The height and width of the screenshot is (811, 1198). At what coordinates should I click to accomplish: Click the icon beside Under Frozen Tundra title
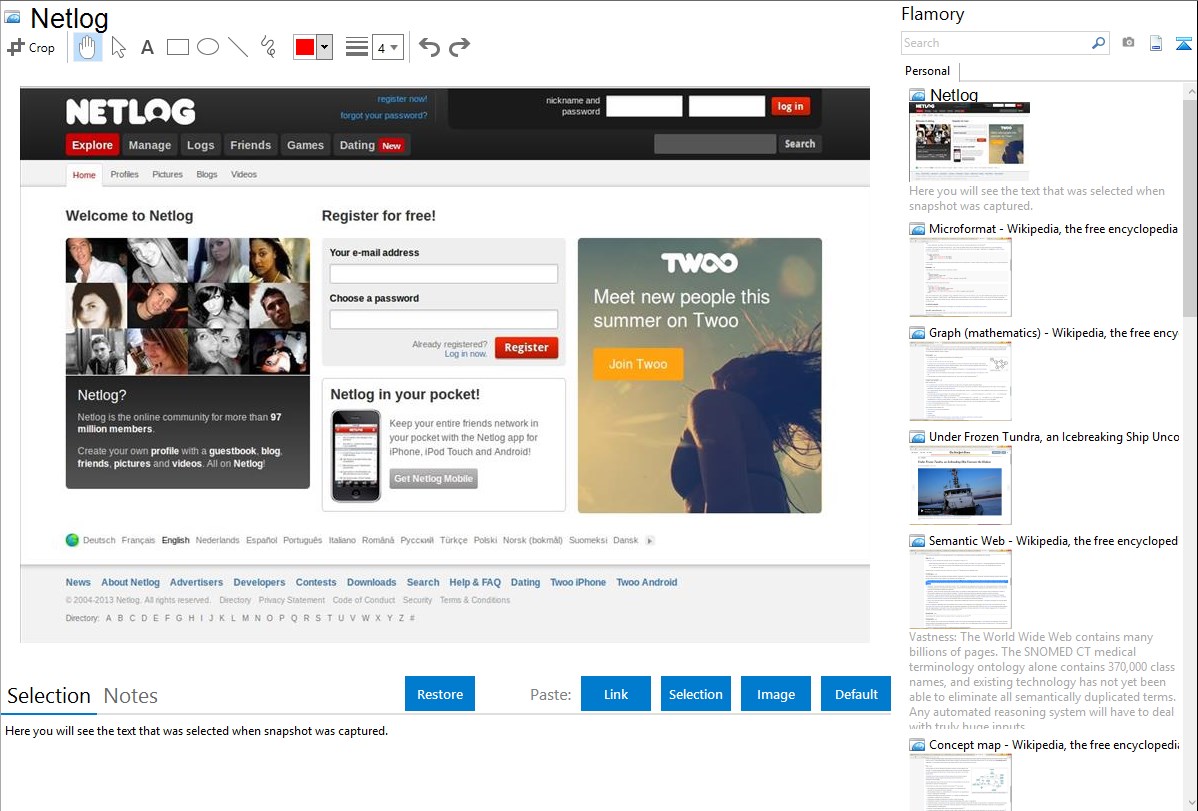[917, 436]
